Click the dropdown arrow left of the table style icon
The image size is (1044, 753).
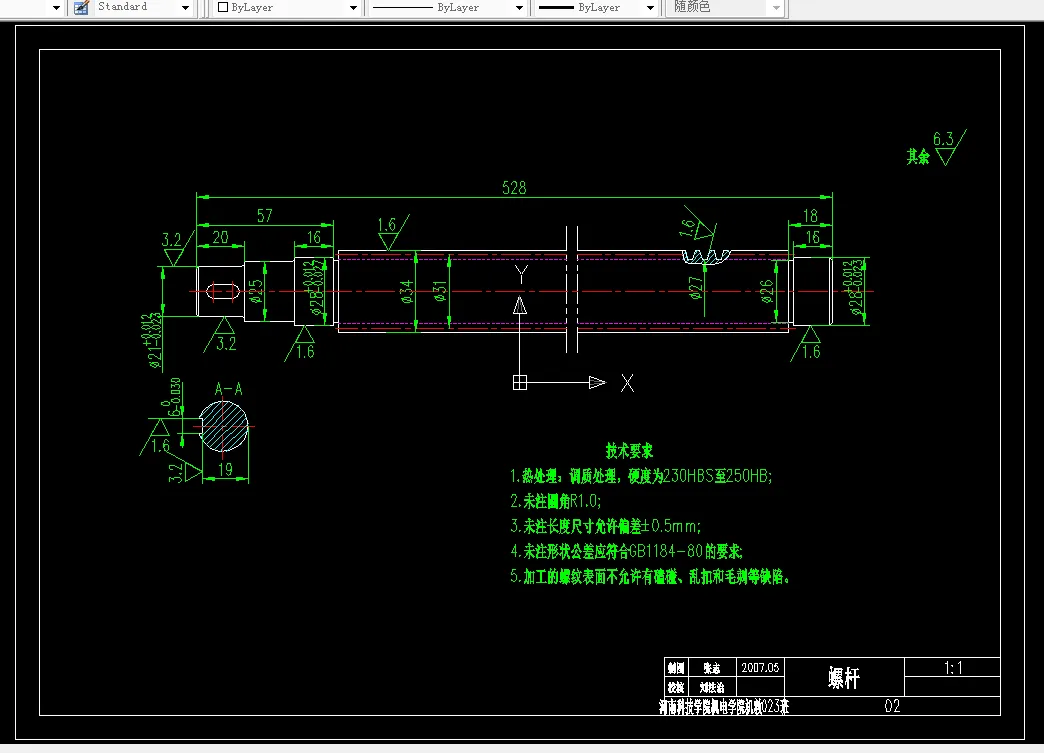(x=56, y=8)
